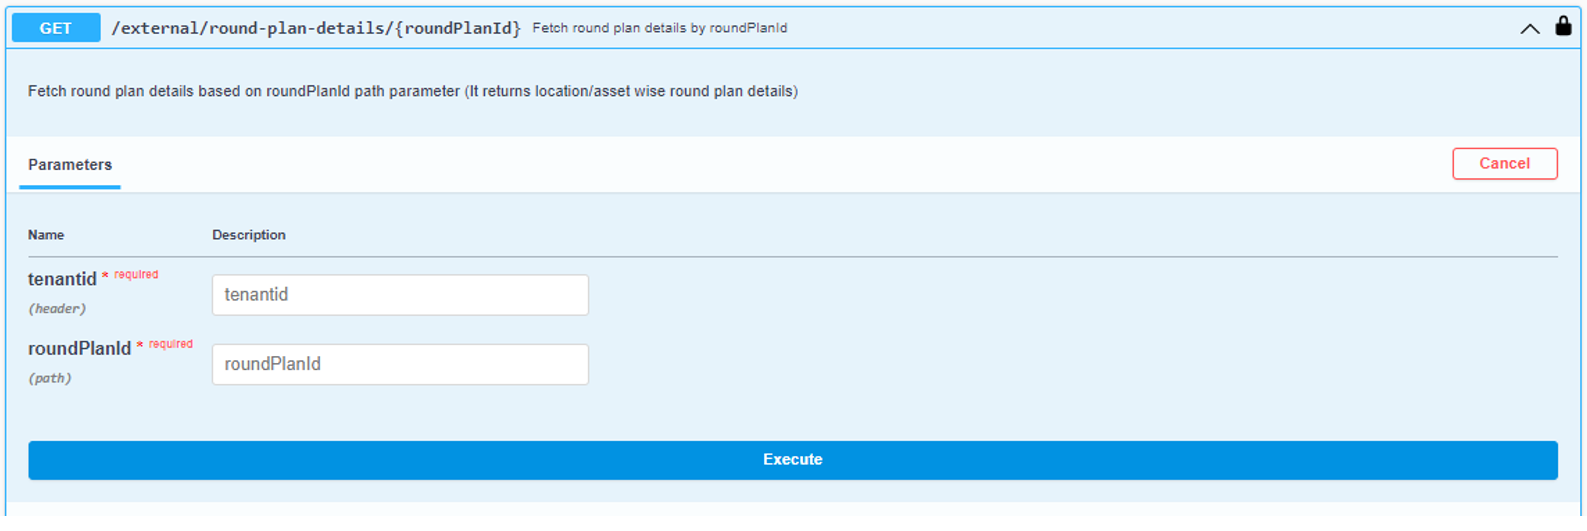The width and height of the screenshot is (1587, 531).
Task: Click the required marker beside roundPlanId
Action: (171, 344)
